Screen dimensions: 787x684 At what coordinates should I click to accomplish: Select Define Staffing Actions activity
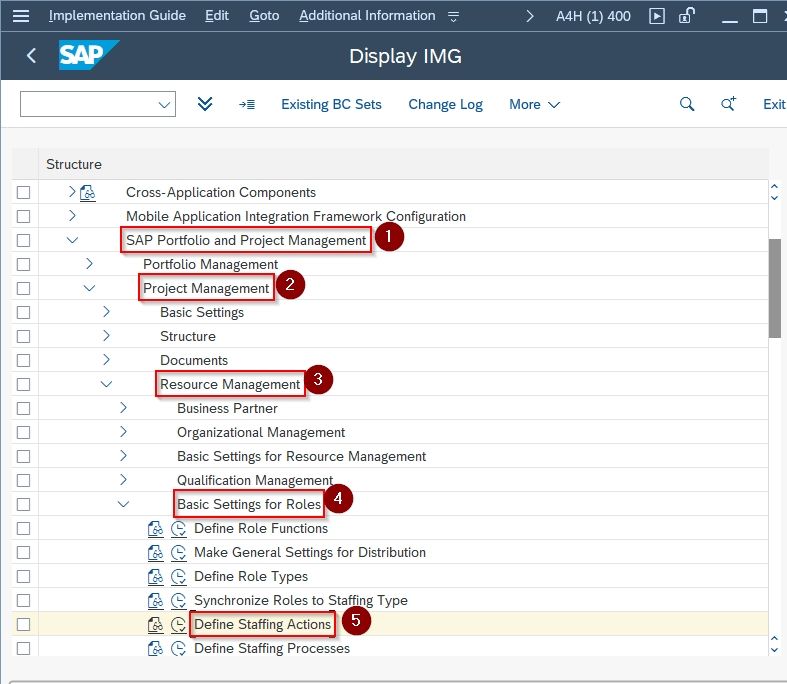pos(263,625)
